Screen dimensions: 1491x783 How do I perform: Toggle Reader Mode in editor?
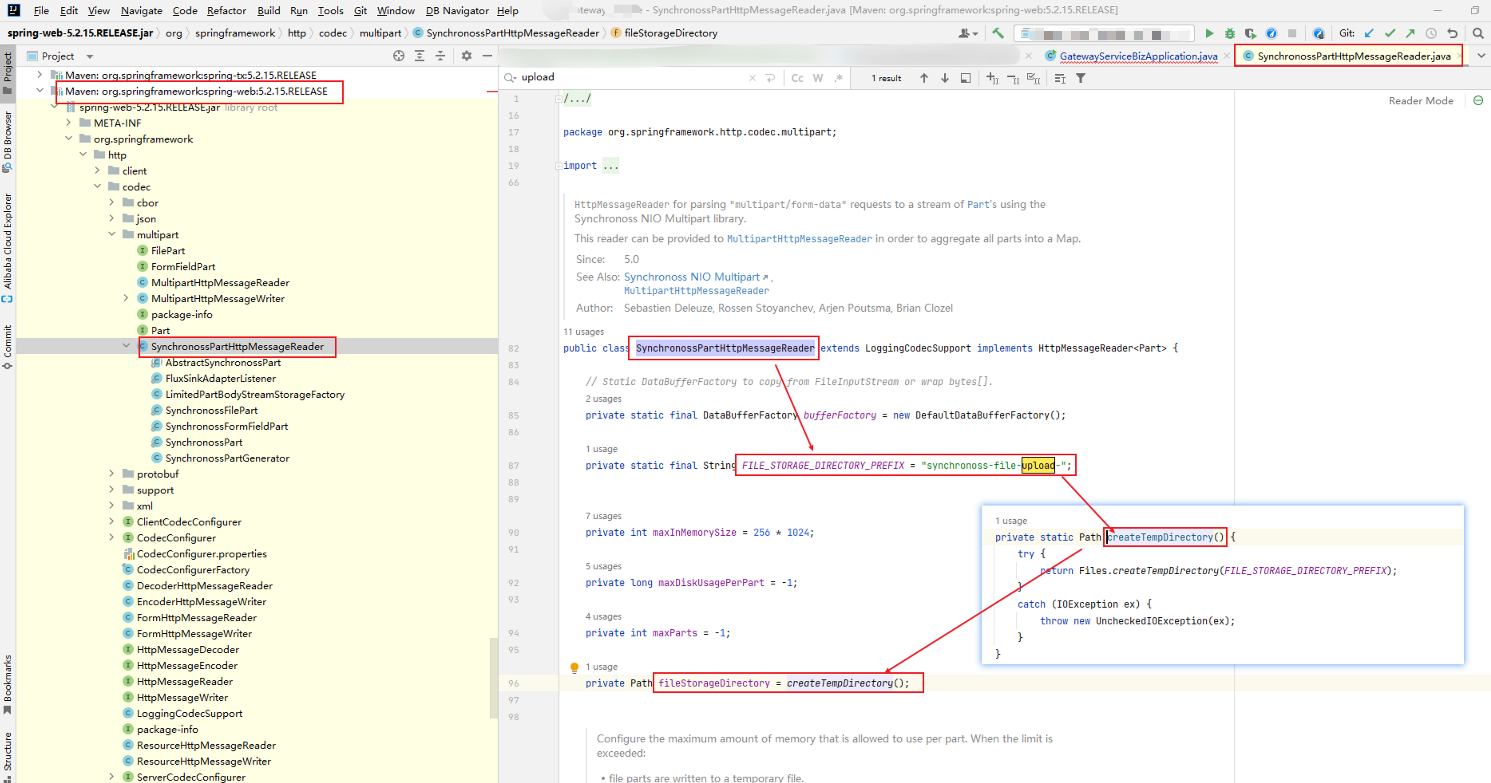point(1421,100)
